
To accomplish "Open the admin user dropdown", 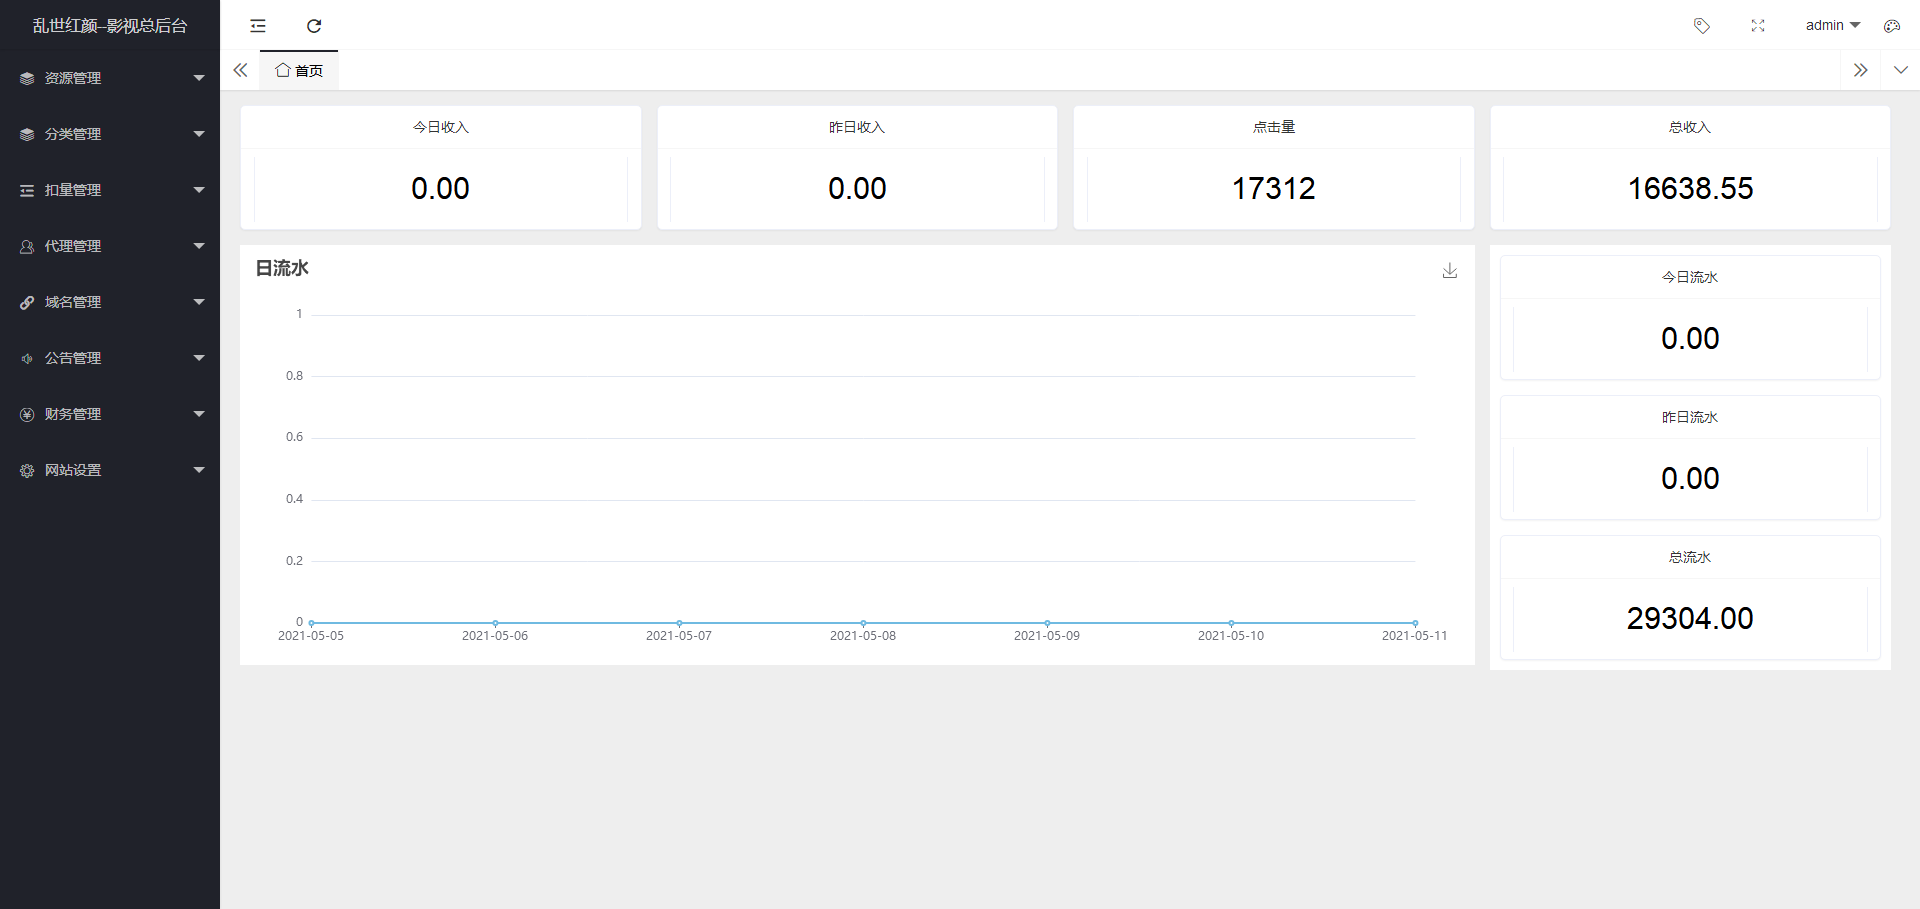I will [1832, 26].
